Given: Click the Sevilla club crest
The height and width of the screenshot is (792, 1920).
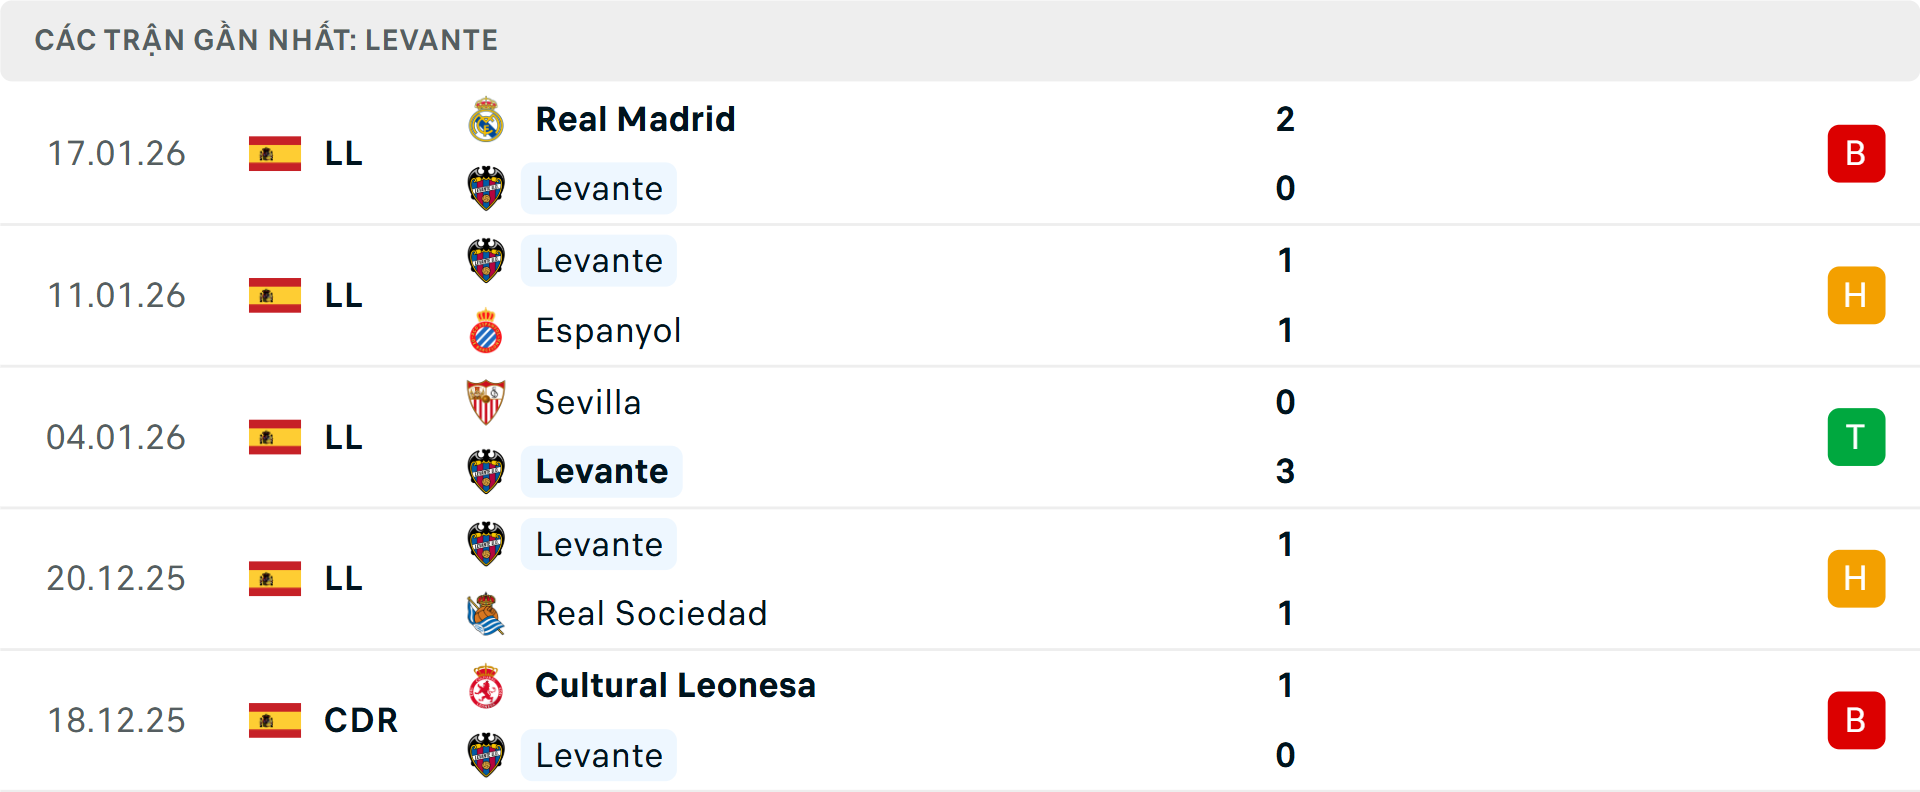Looking at the screenshot, I should (x=486, y=402).
